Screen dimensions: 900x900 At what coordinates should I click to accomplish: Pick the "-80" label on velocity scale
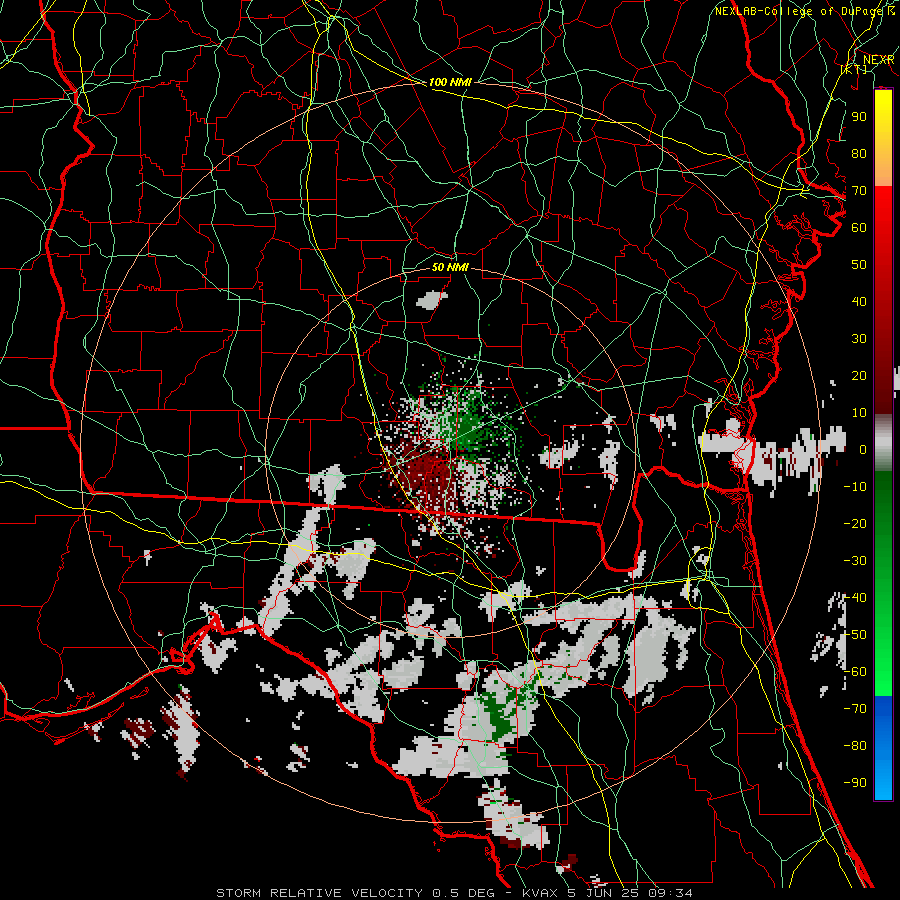855,746
